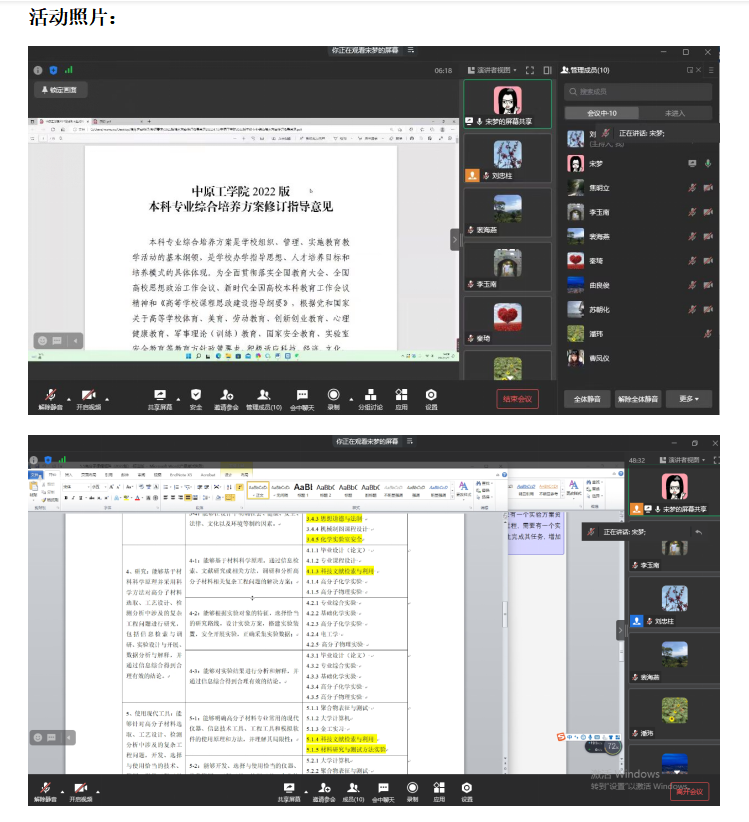Click 应用 apps icon in the upper meeting window

tap(401, 397)
